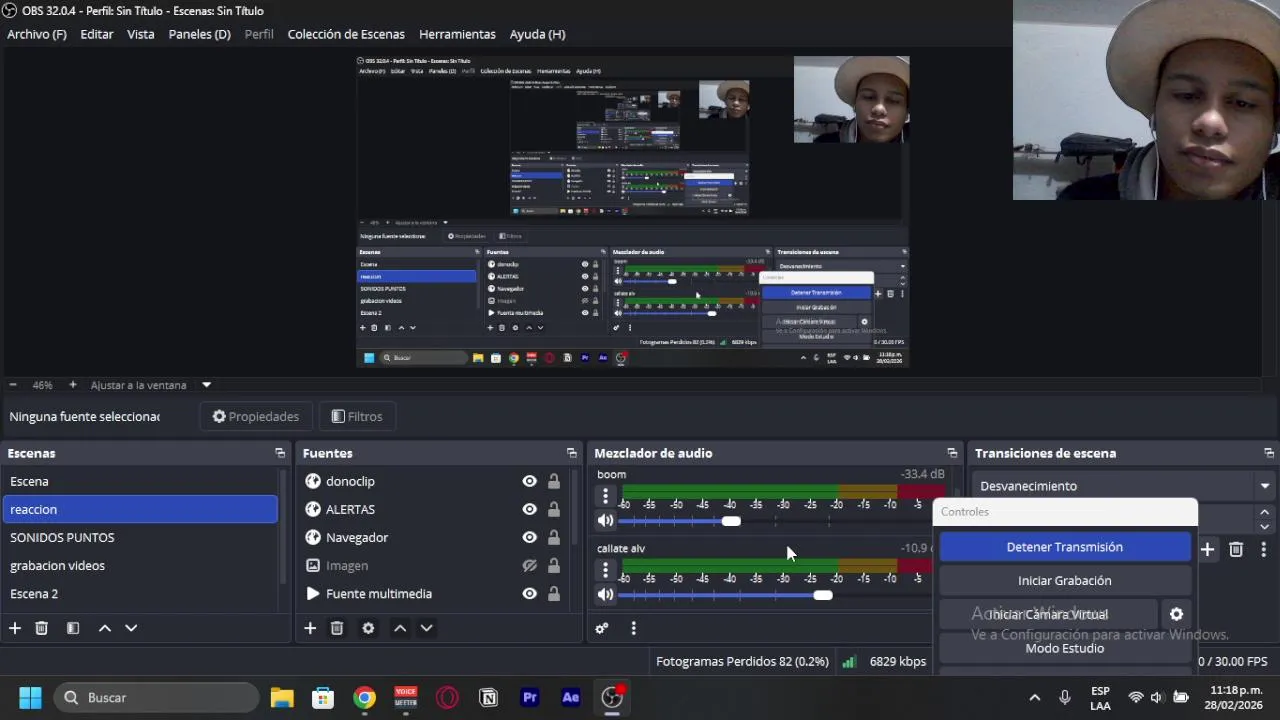Open transition properties three dots

coord(1264,549)
